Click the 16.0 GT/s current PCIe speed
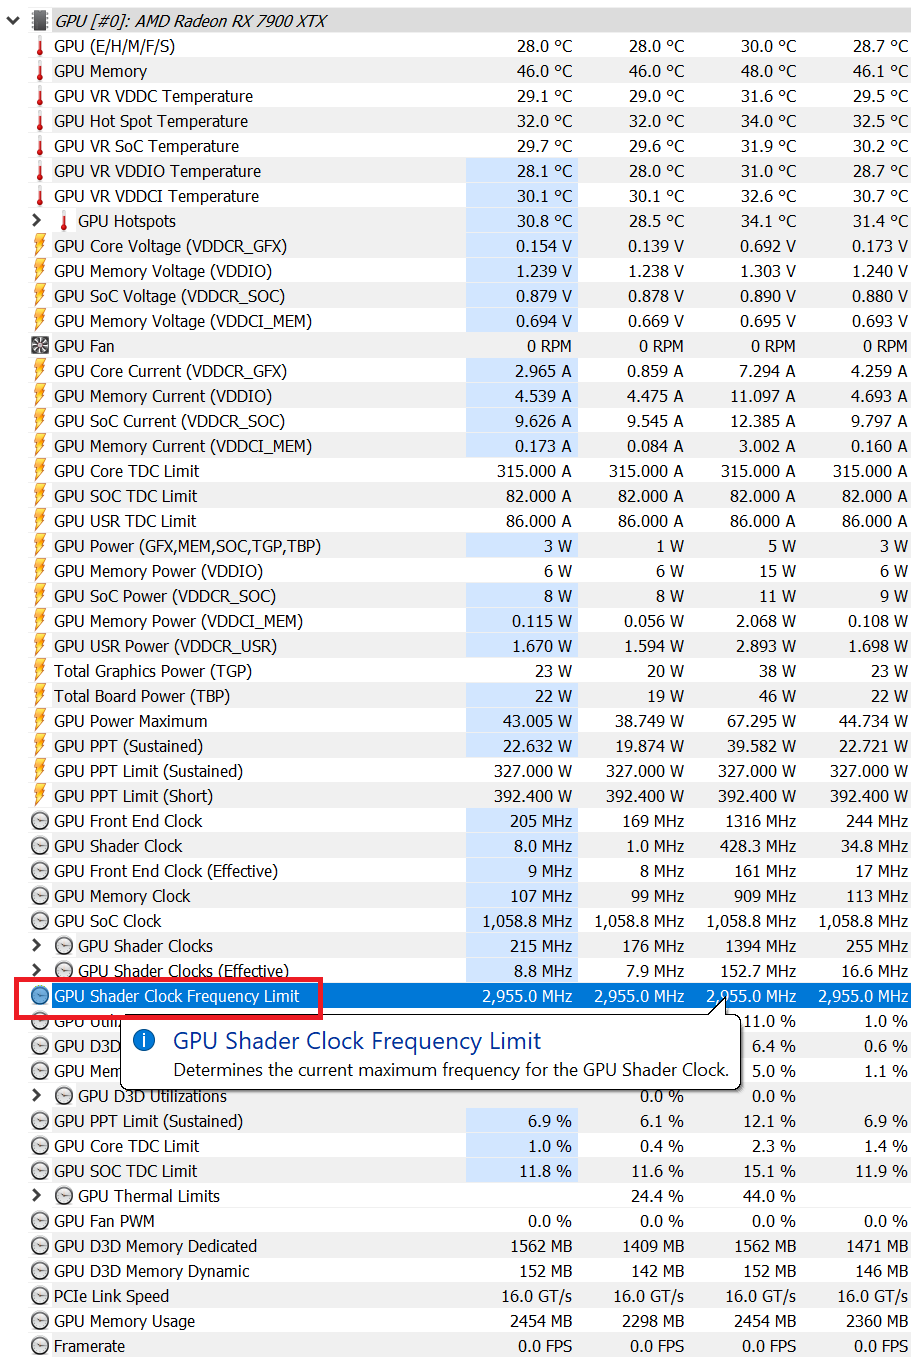The width and height of the screenshot is (911, 1357). tap(537, 1296)
